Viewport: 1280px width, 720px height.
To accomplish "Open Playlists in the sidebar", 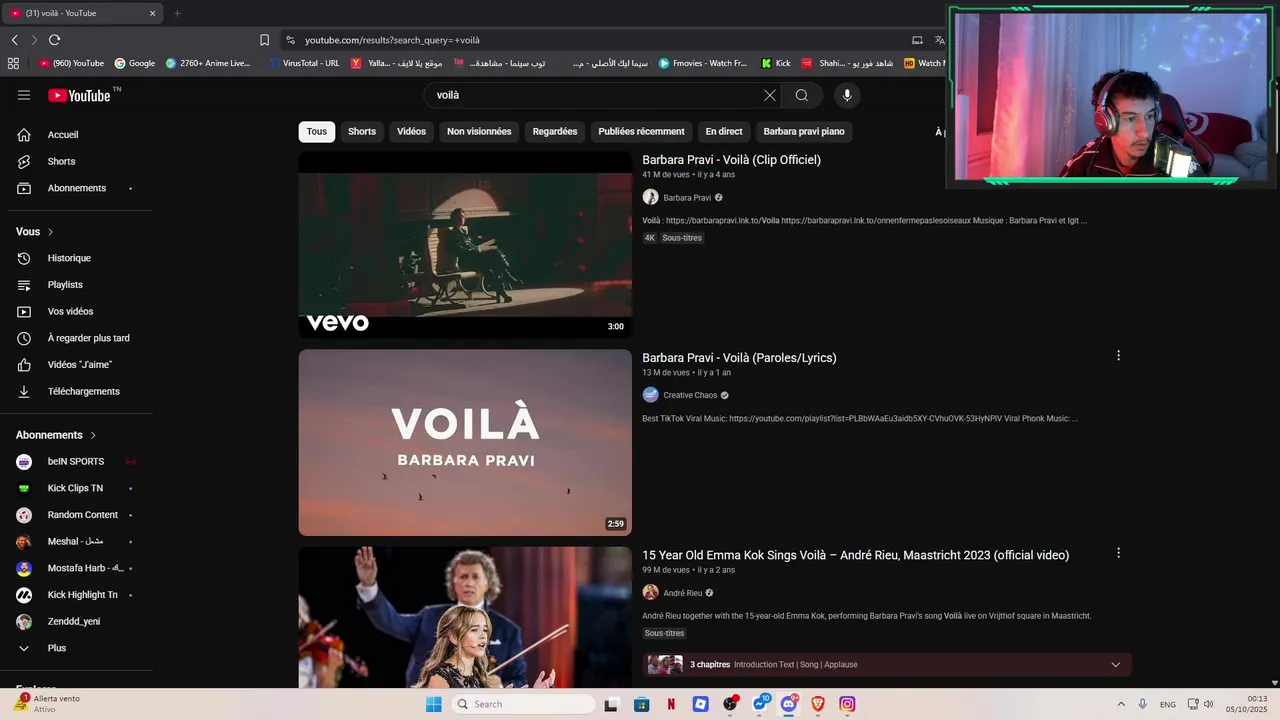I will coord(78,285).
